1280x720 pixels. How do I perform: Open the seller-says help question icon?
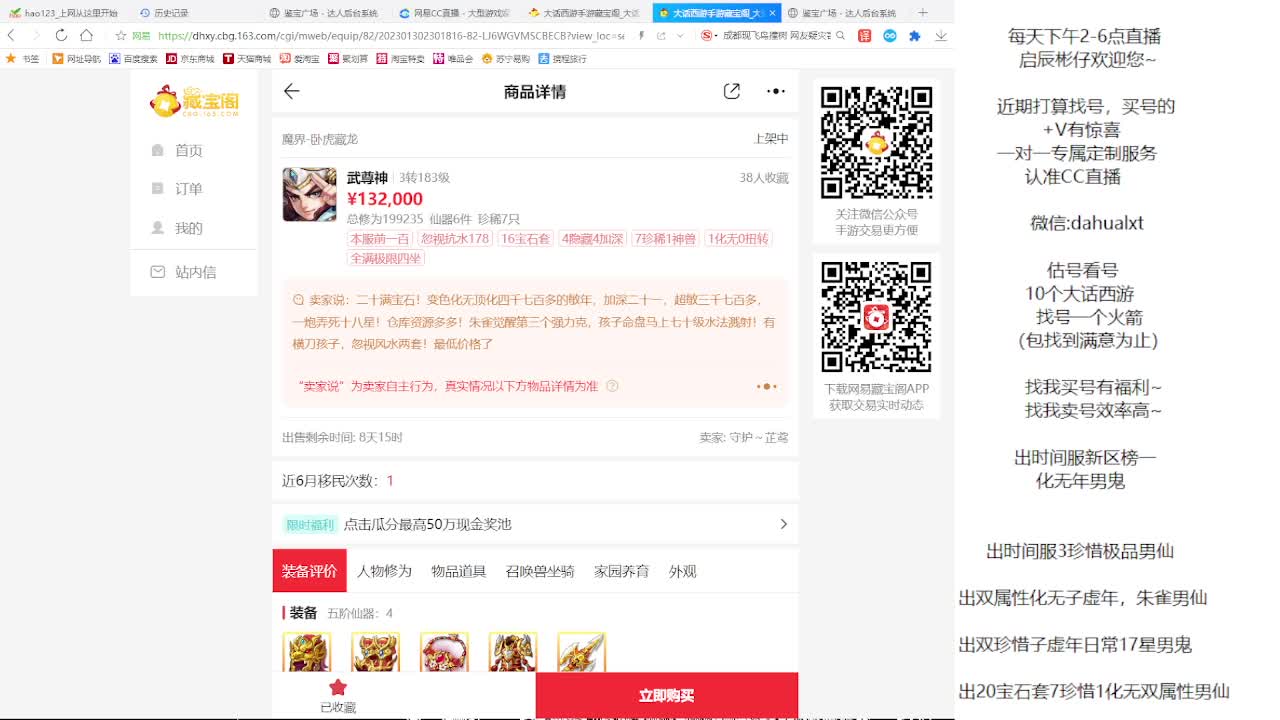612,386
